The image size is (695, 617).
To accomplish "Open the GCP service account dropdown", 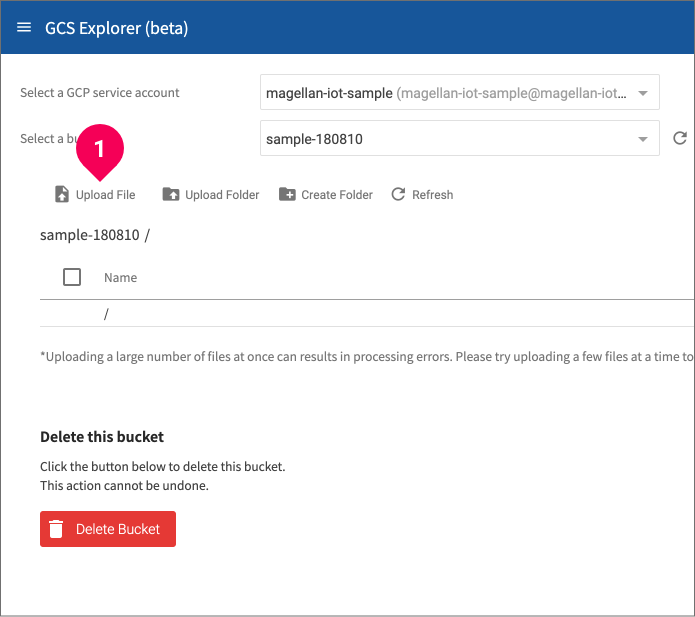I will pos(460,92).
